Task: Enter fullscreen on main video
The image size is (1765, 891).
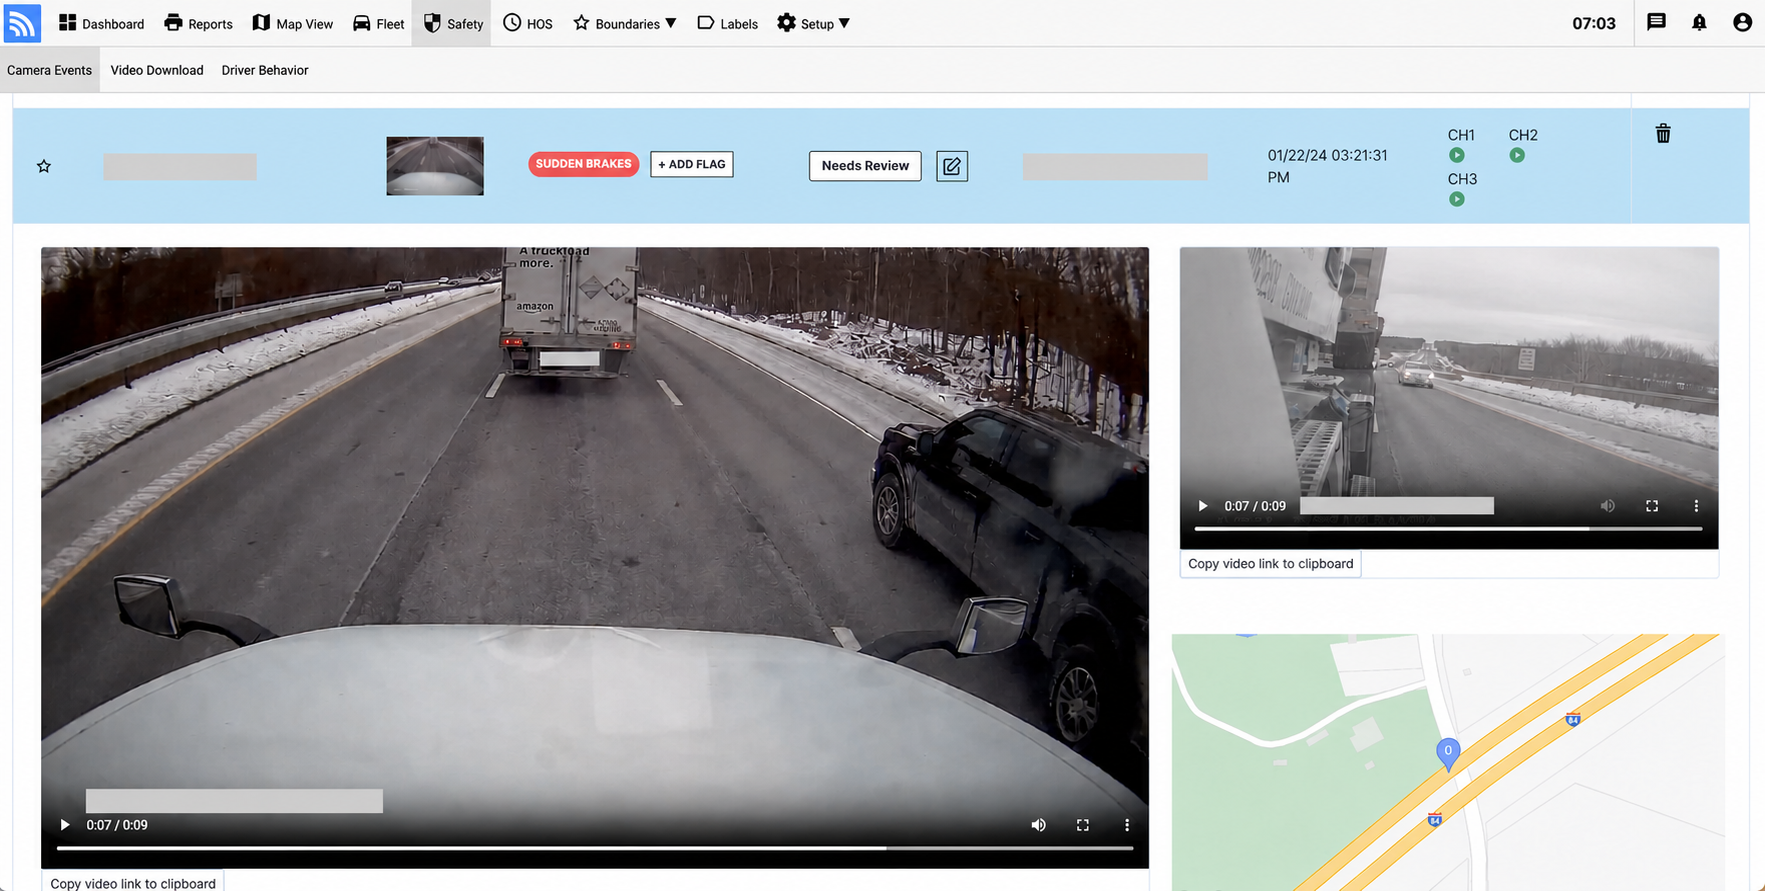Action: pos(1083,825)
